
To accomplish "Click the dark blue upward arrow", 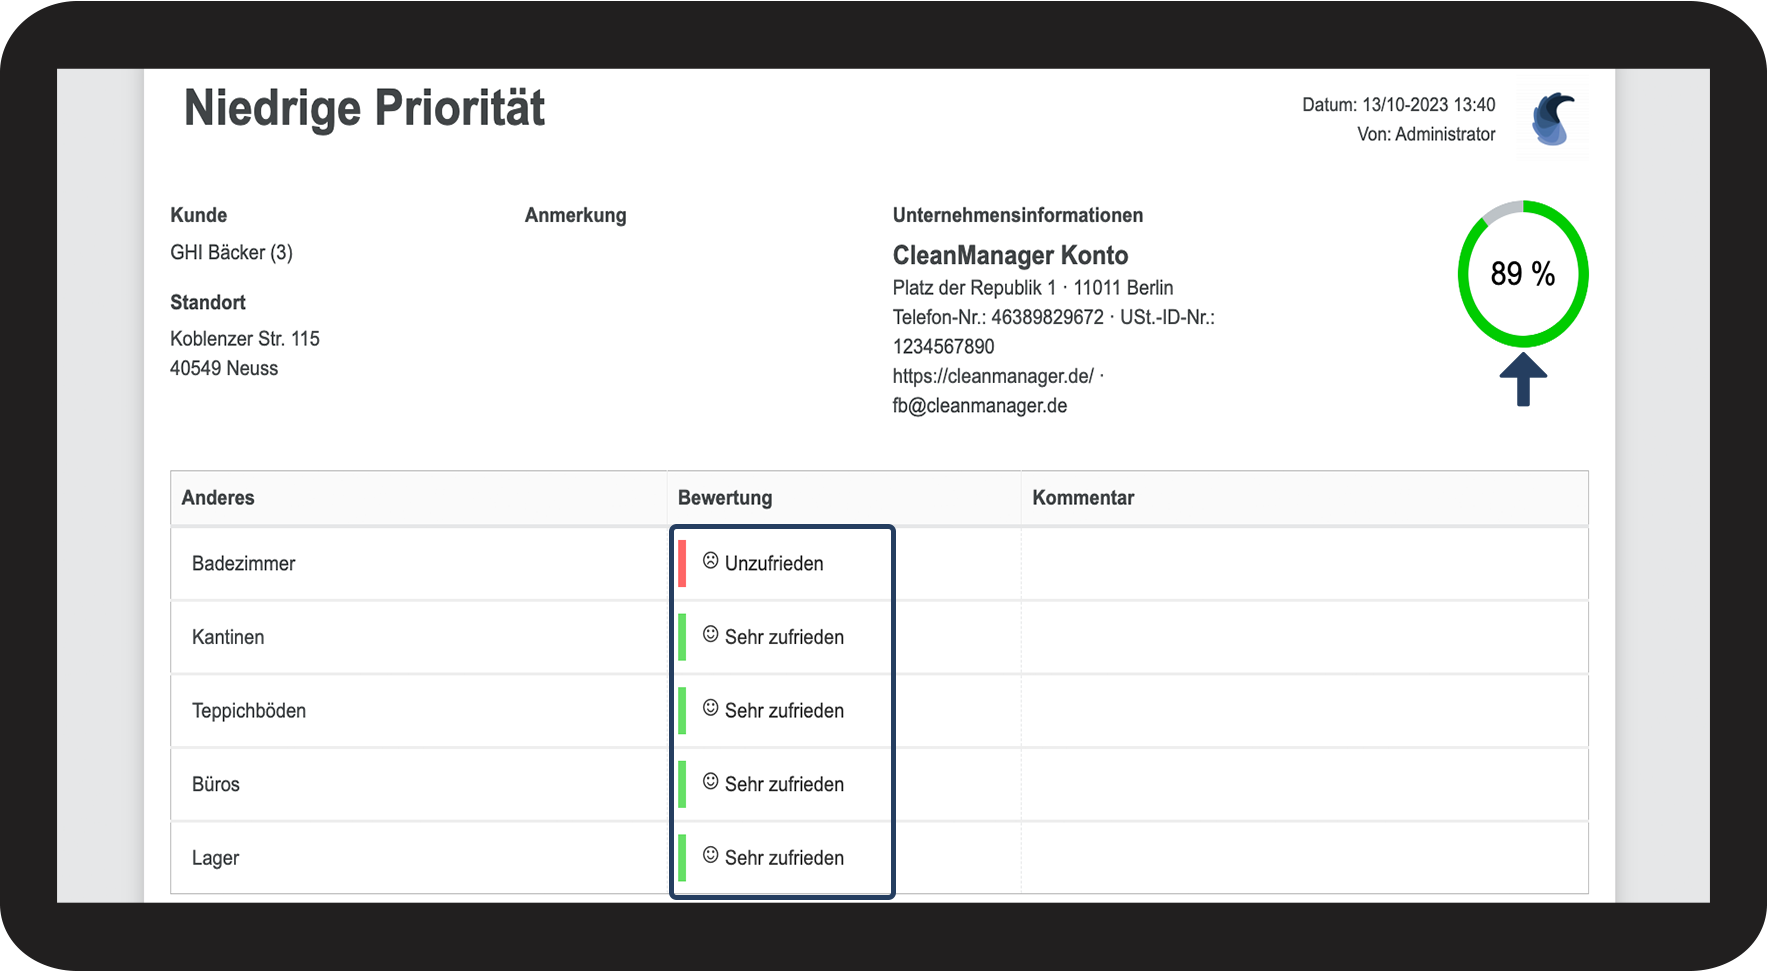I will click(x=1522, y=379).
